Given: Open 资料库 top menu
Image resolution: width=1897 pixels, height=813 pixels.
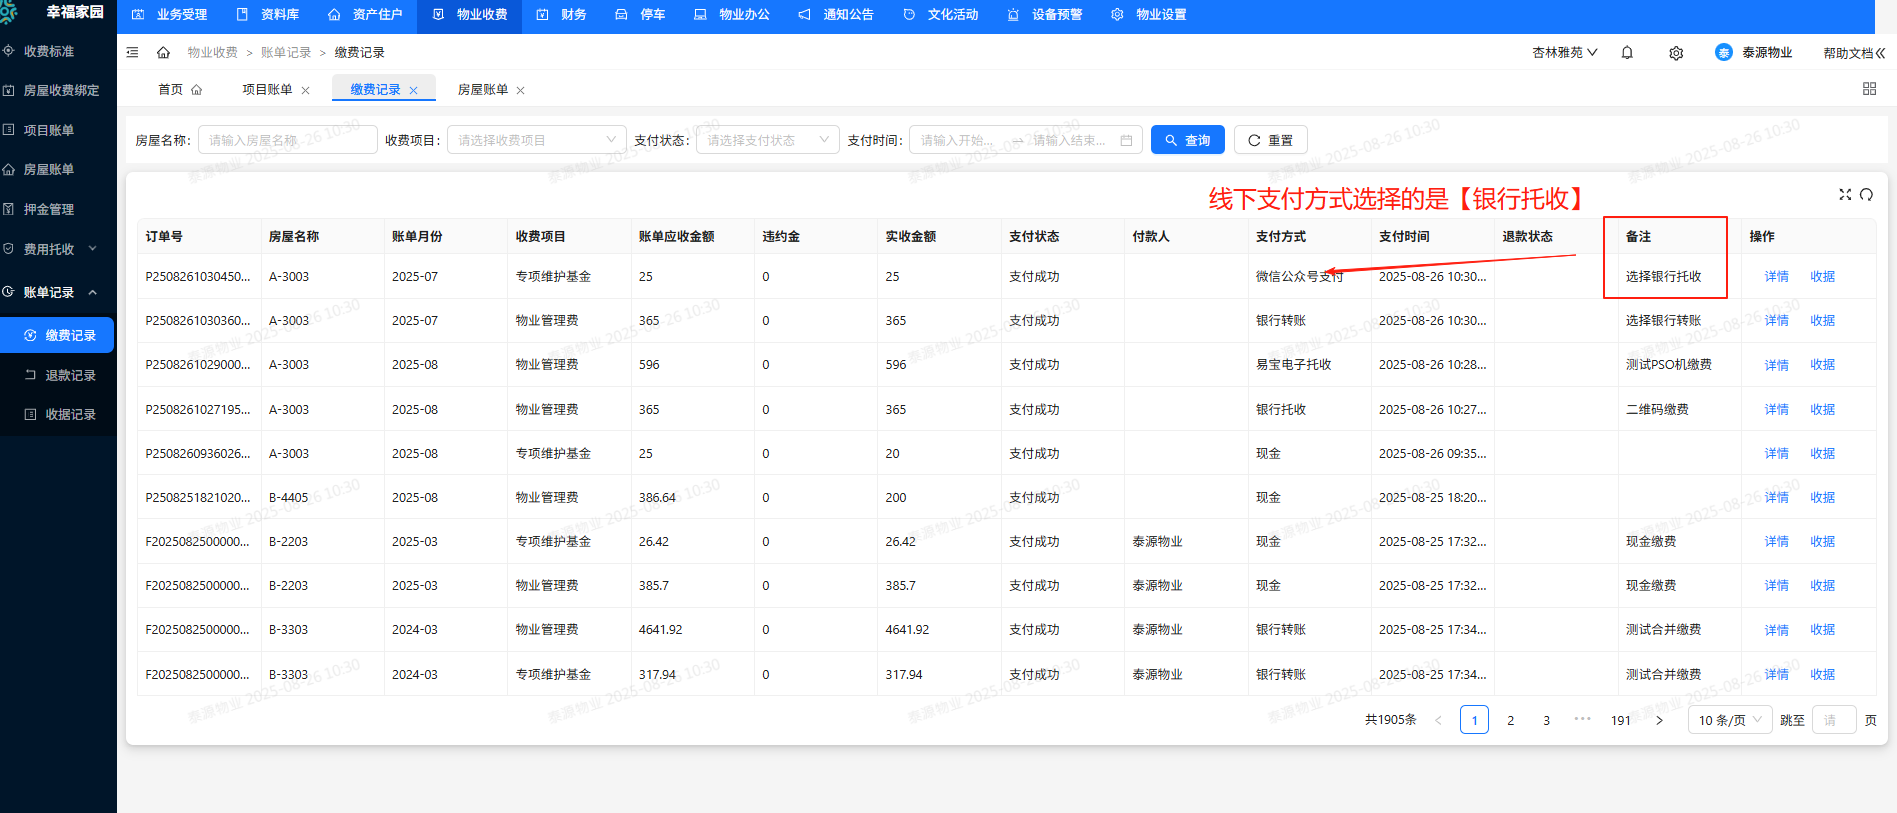Looking at the screenshot, I should pos(268,15).
